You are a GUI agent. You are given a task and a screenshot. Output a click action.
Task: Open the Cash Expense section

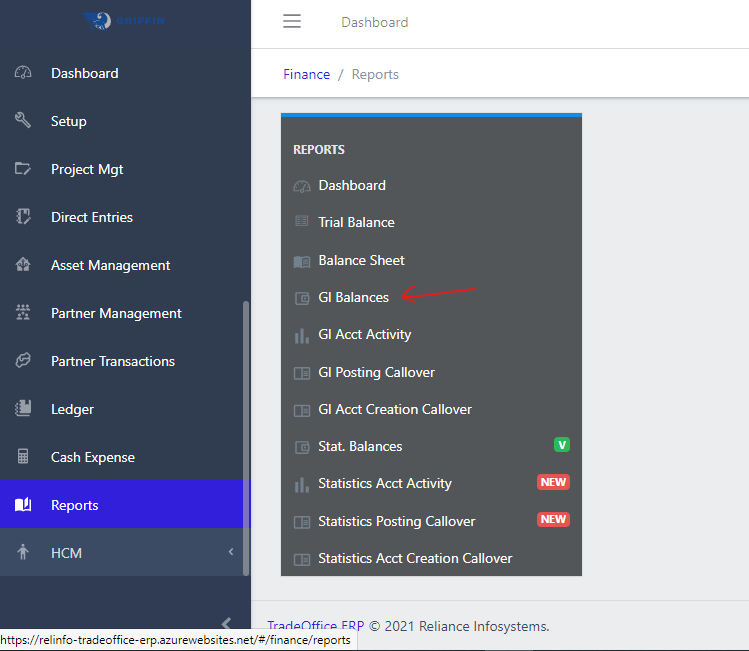(x=125, y=457)
